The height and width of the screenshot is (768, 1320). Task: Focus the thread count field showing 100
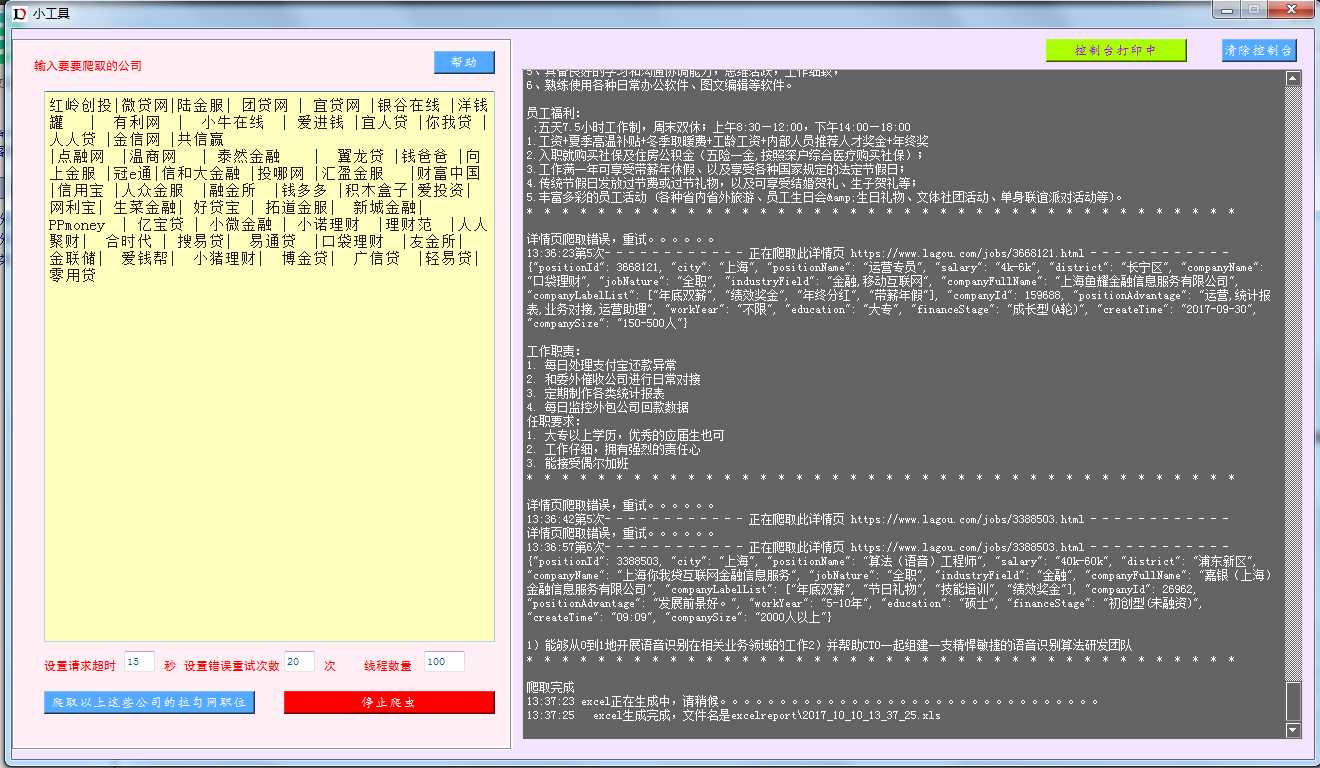(444, 661)
